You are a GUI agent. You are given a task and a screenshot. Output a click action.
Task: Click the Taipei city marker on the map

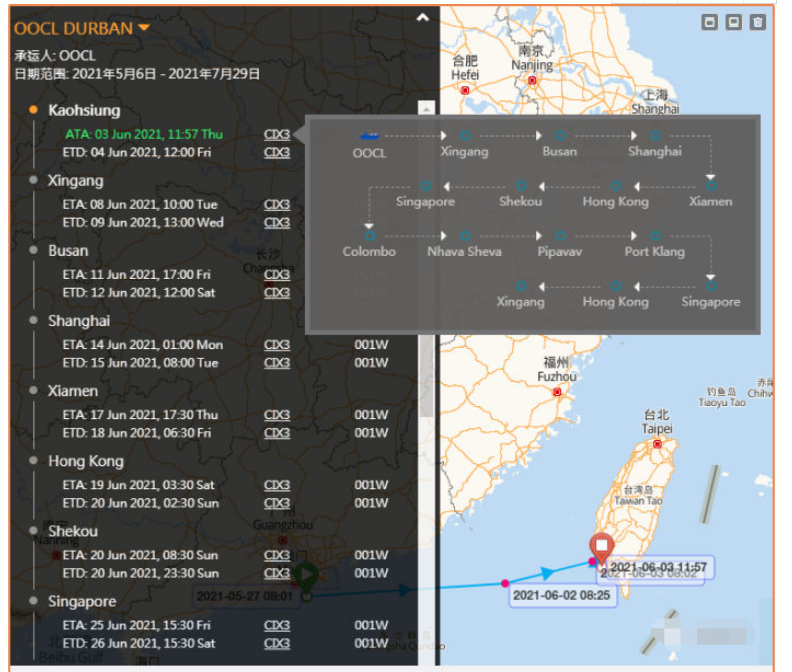tap(657, 444)
